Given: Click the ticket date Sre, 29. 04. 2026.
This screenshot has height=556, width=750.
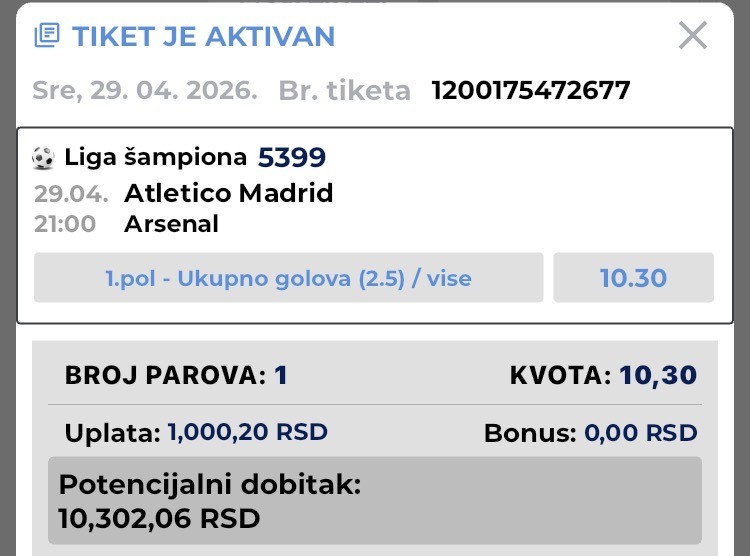Looking at the screenshot, I should (144, 91).
